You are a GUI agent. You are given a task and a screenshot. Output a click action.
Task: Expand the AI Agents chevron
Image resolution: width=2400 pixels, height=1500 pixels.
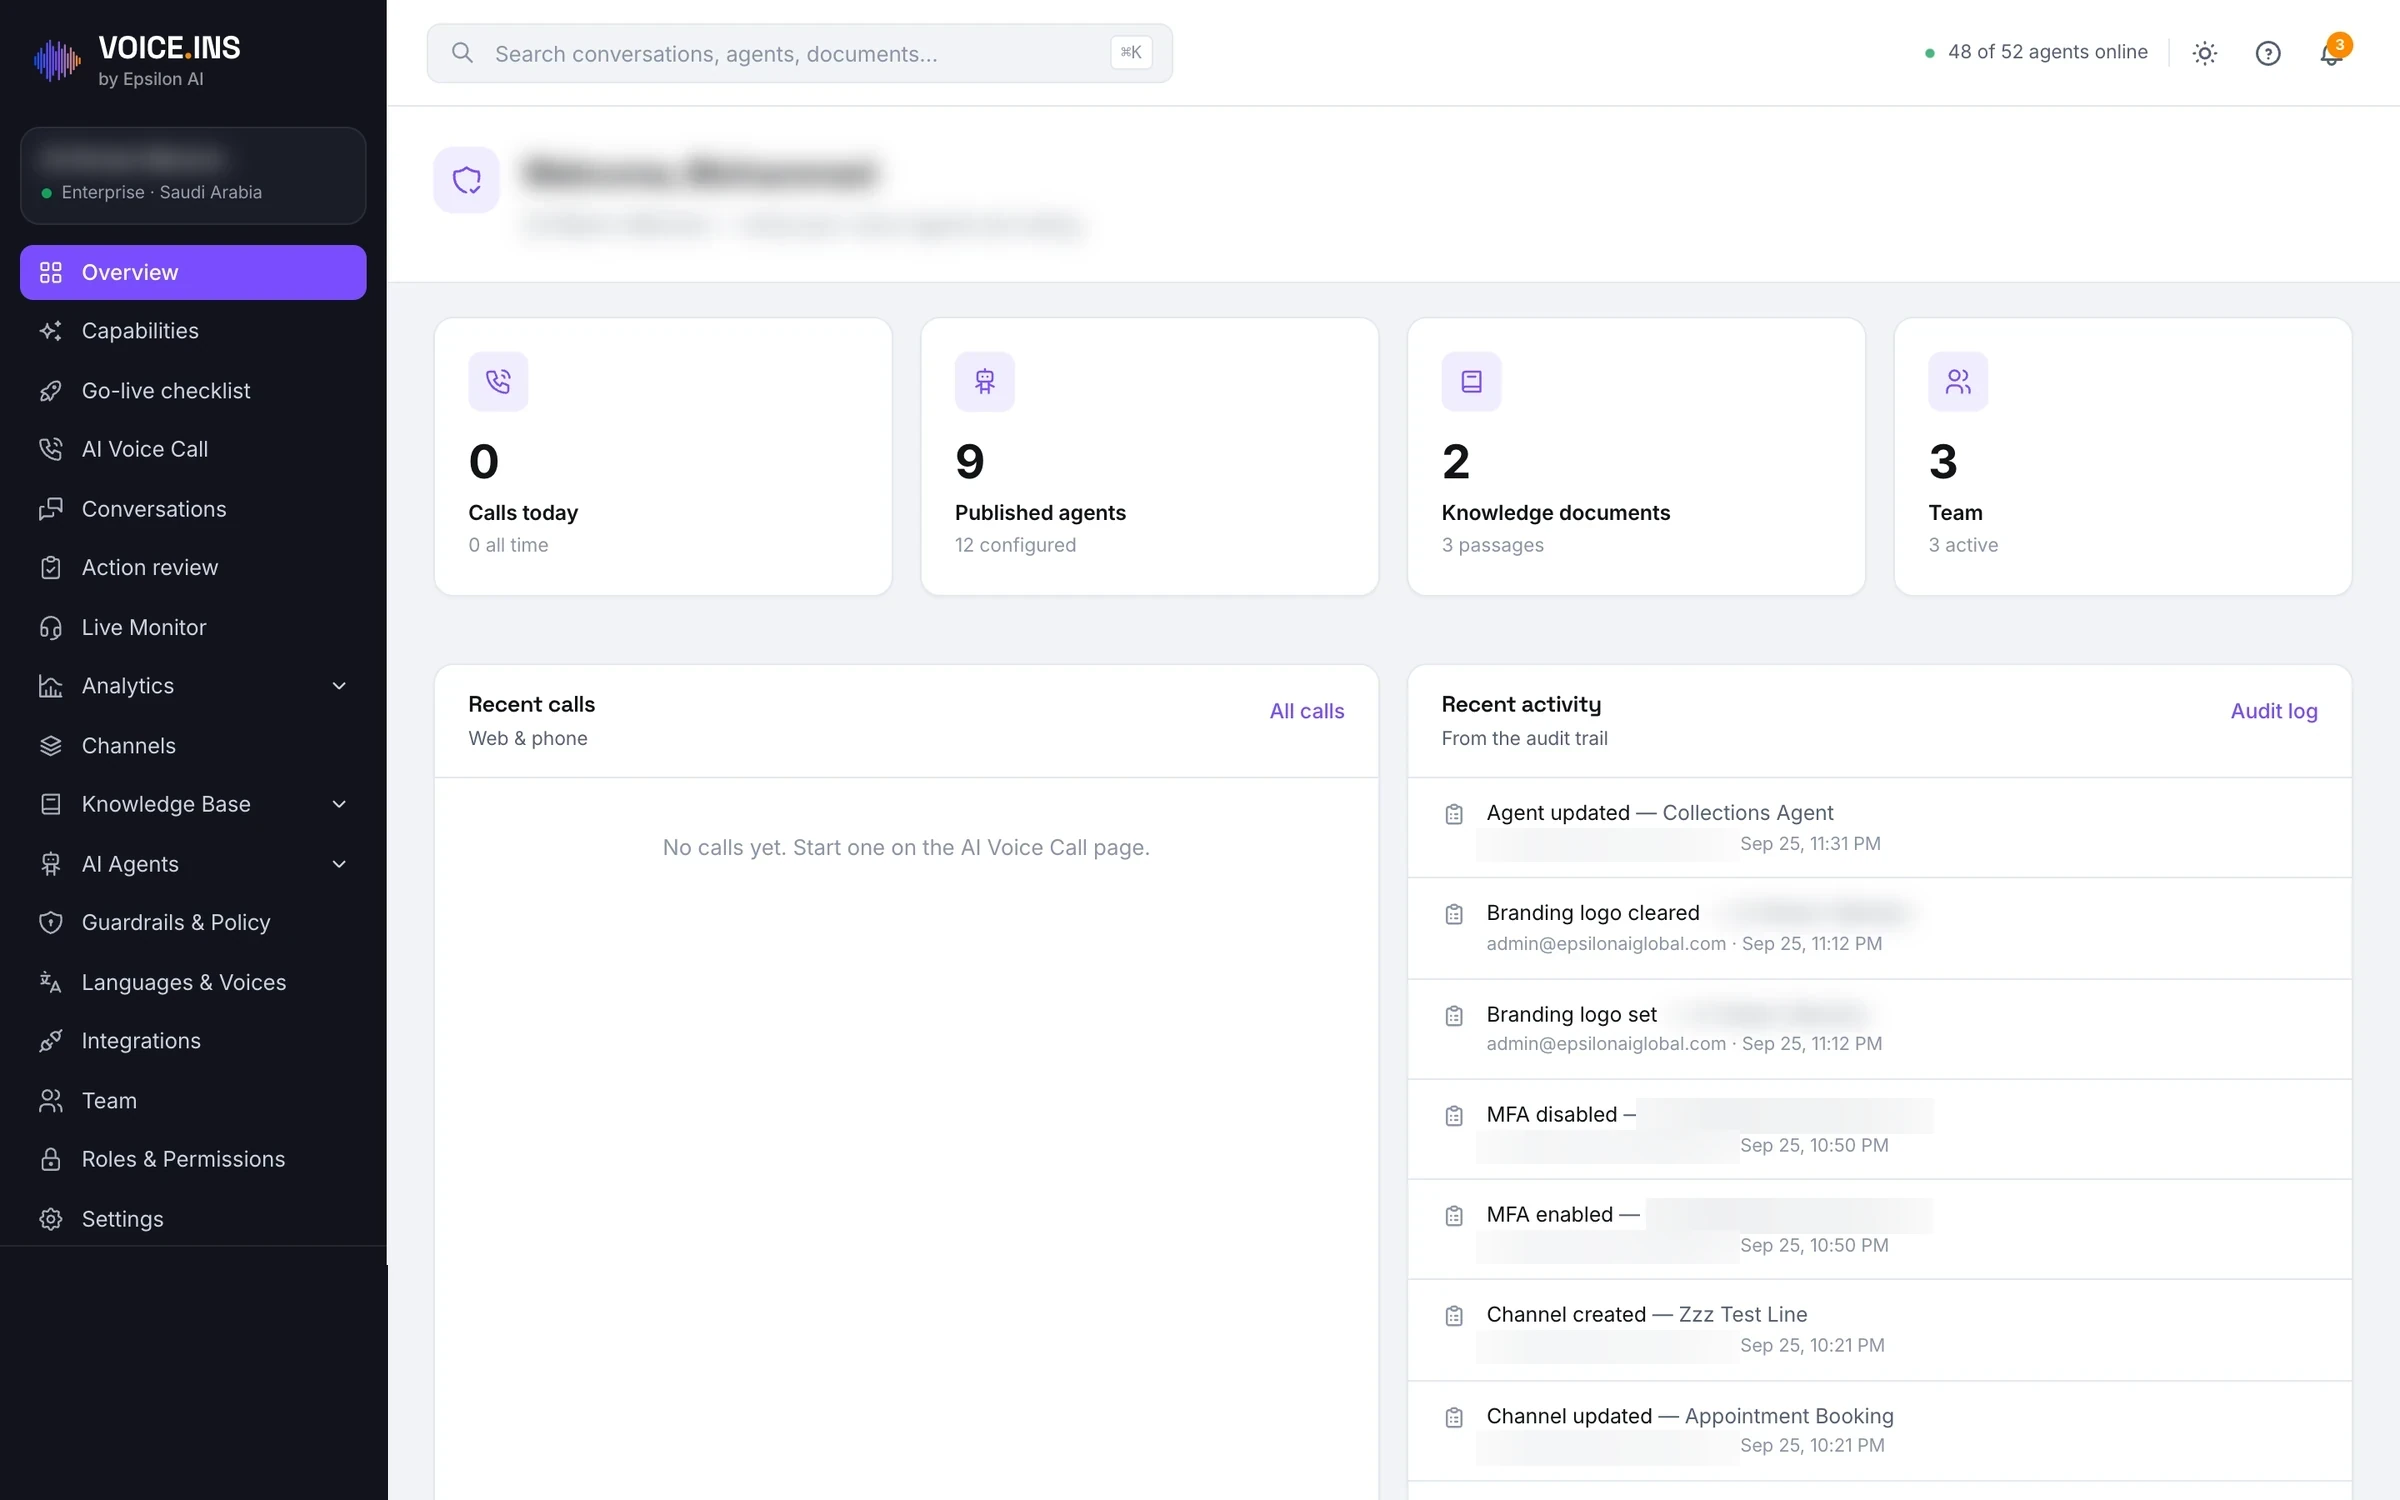[x=339, y=864]
